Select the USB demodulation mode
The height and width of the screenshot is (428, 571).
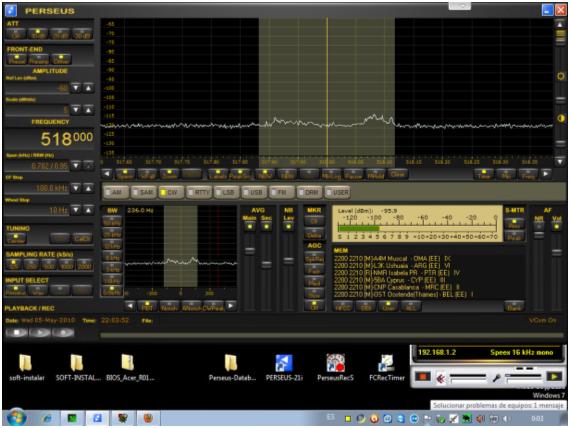[x=253, y=192]
